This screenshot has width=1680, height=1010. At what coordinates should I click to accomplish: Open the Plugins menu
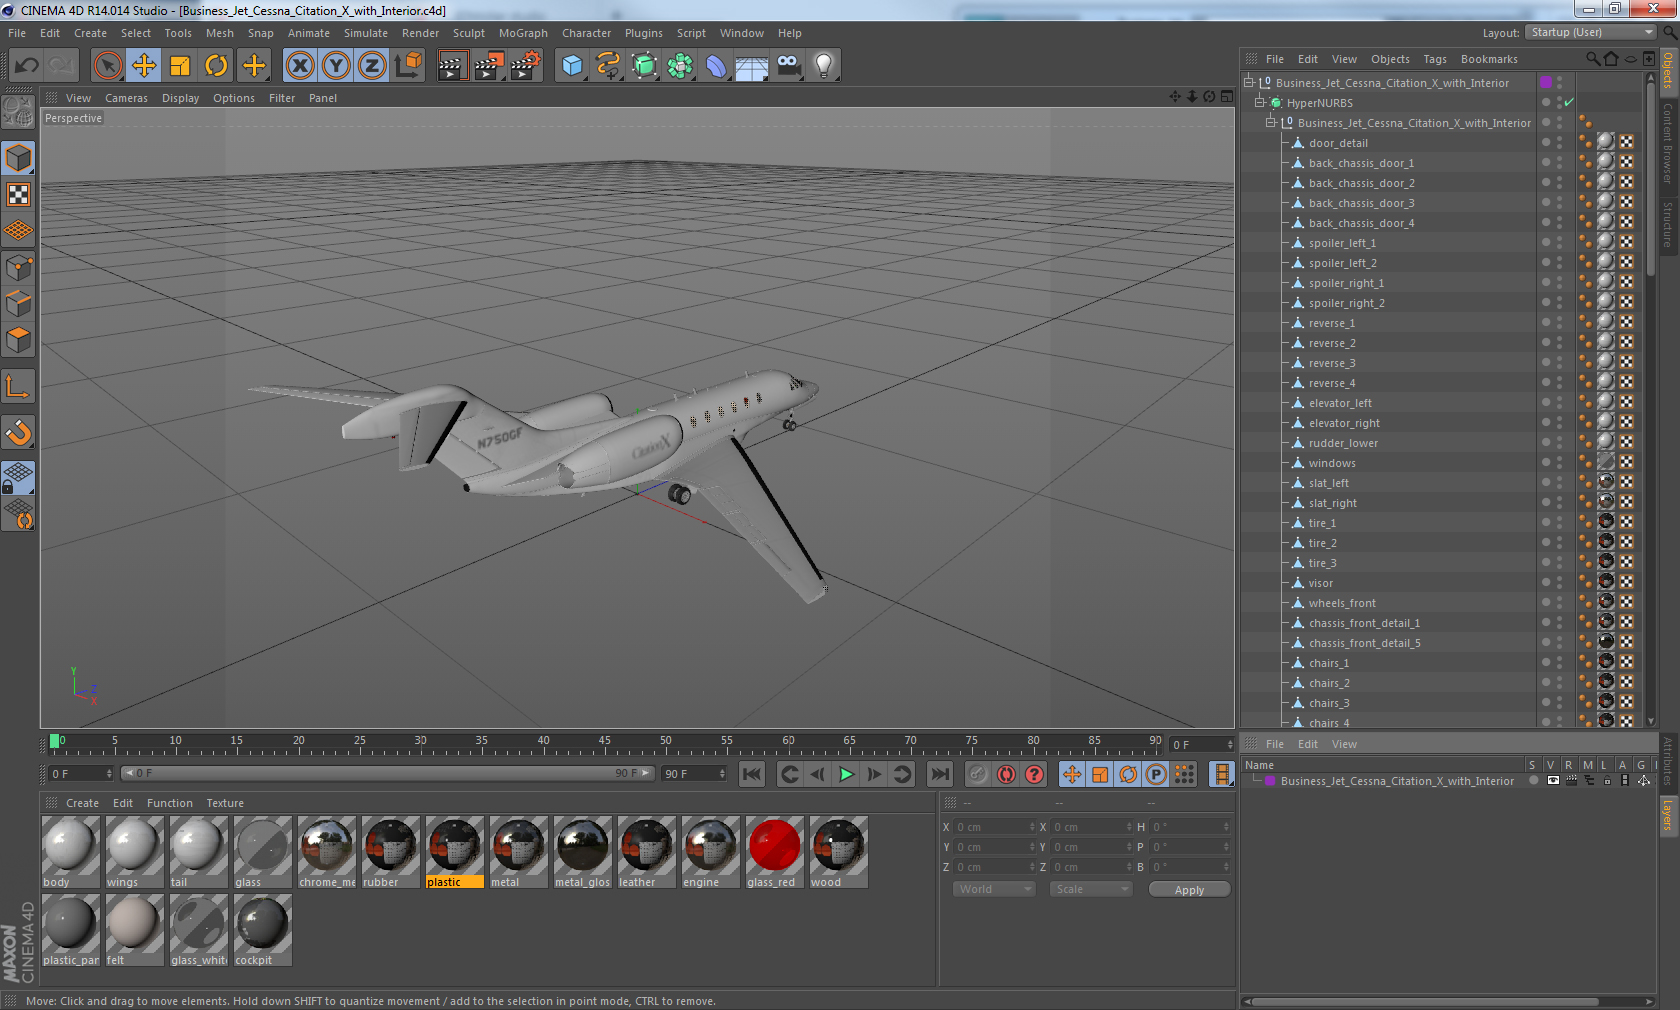pos(644,33)
